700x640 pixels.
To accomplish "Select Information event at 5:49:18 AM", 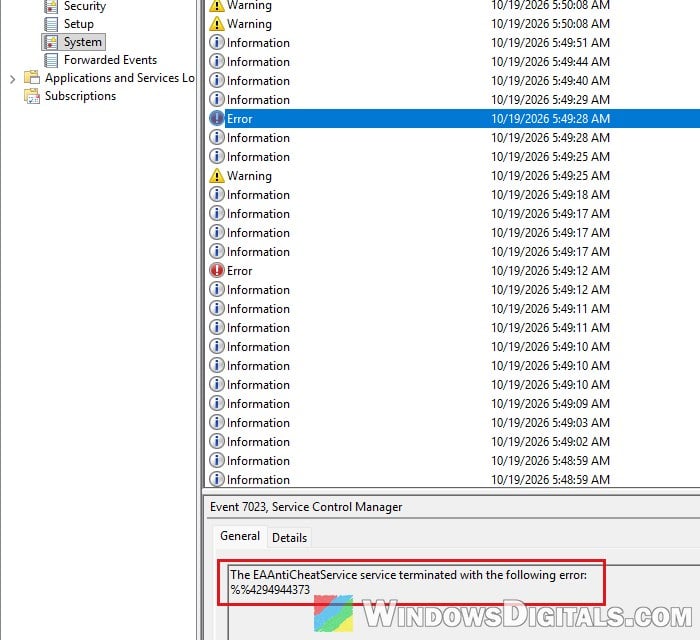I will click(x=454, y=195).
